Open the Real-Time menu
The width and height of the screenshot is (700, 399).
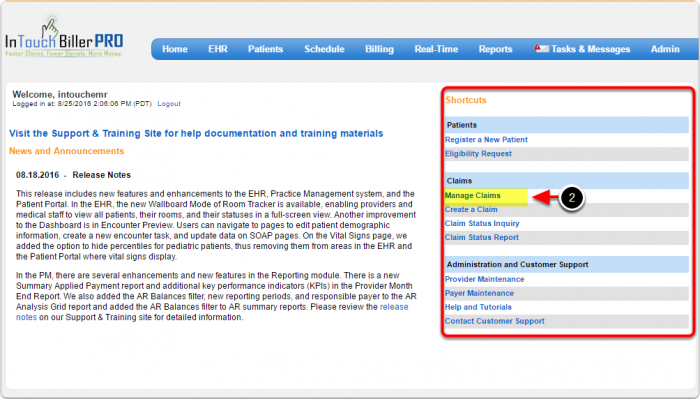(436, 49)
